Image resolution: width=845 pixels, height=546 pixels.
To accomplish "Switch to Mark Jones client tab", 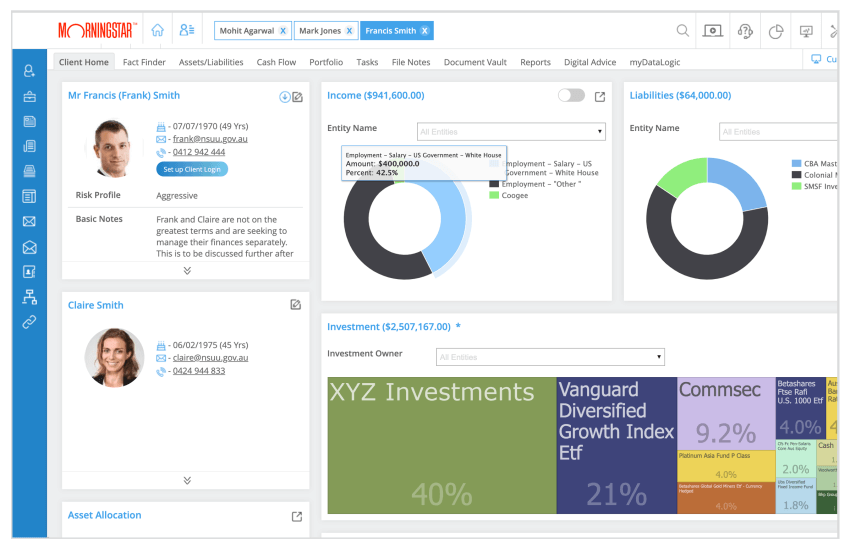I will (x=320, y=31).
